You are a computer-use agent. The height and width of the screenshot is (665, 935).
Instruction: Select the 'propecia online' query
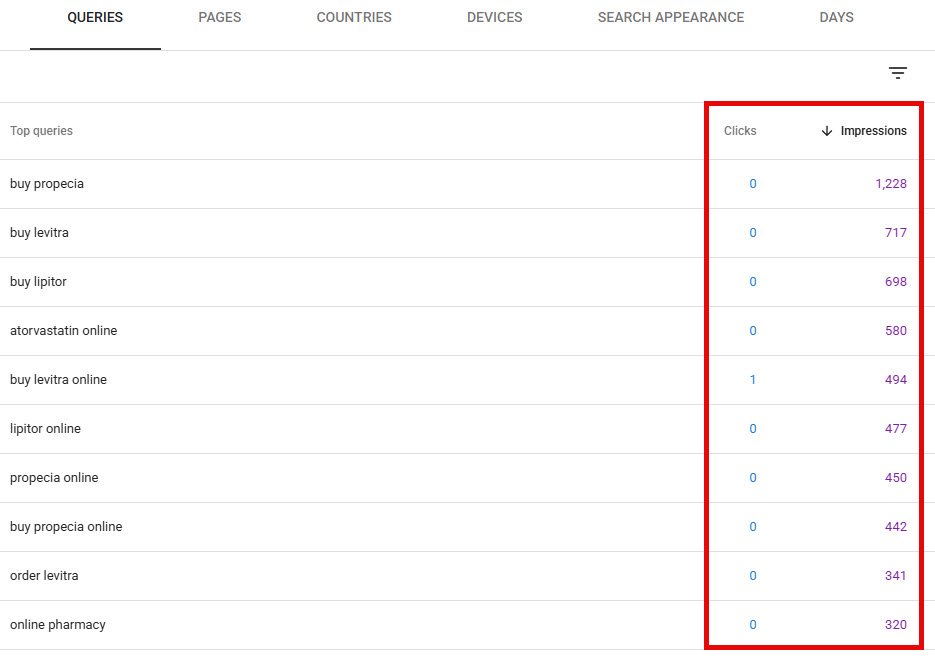(54, 477)
